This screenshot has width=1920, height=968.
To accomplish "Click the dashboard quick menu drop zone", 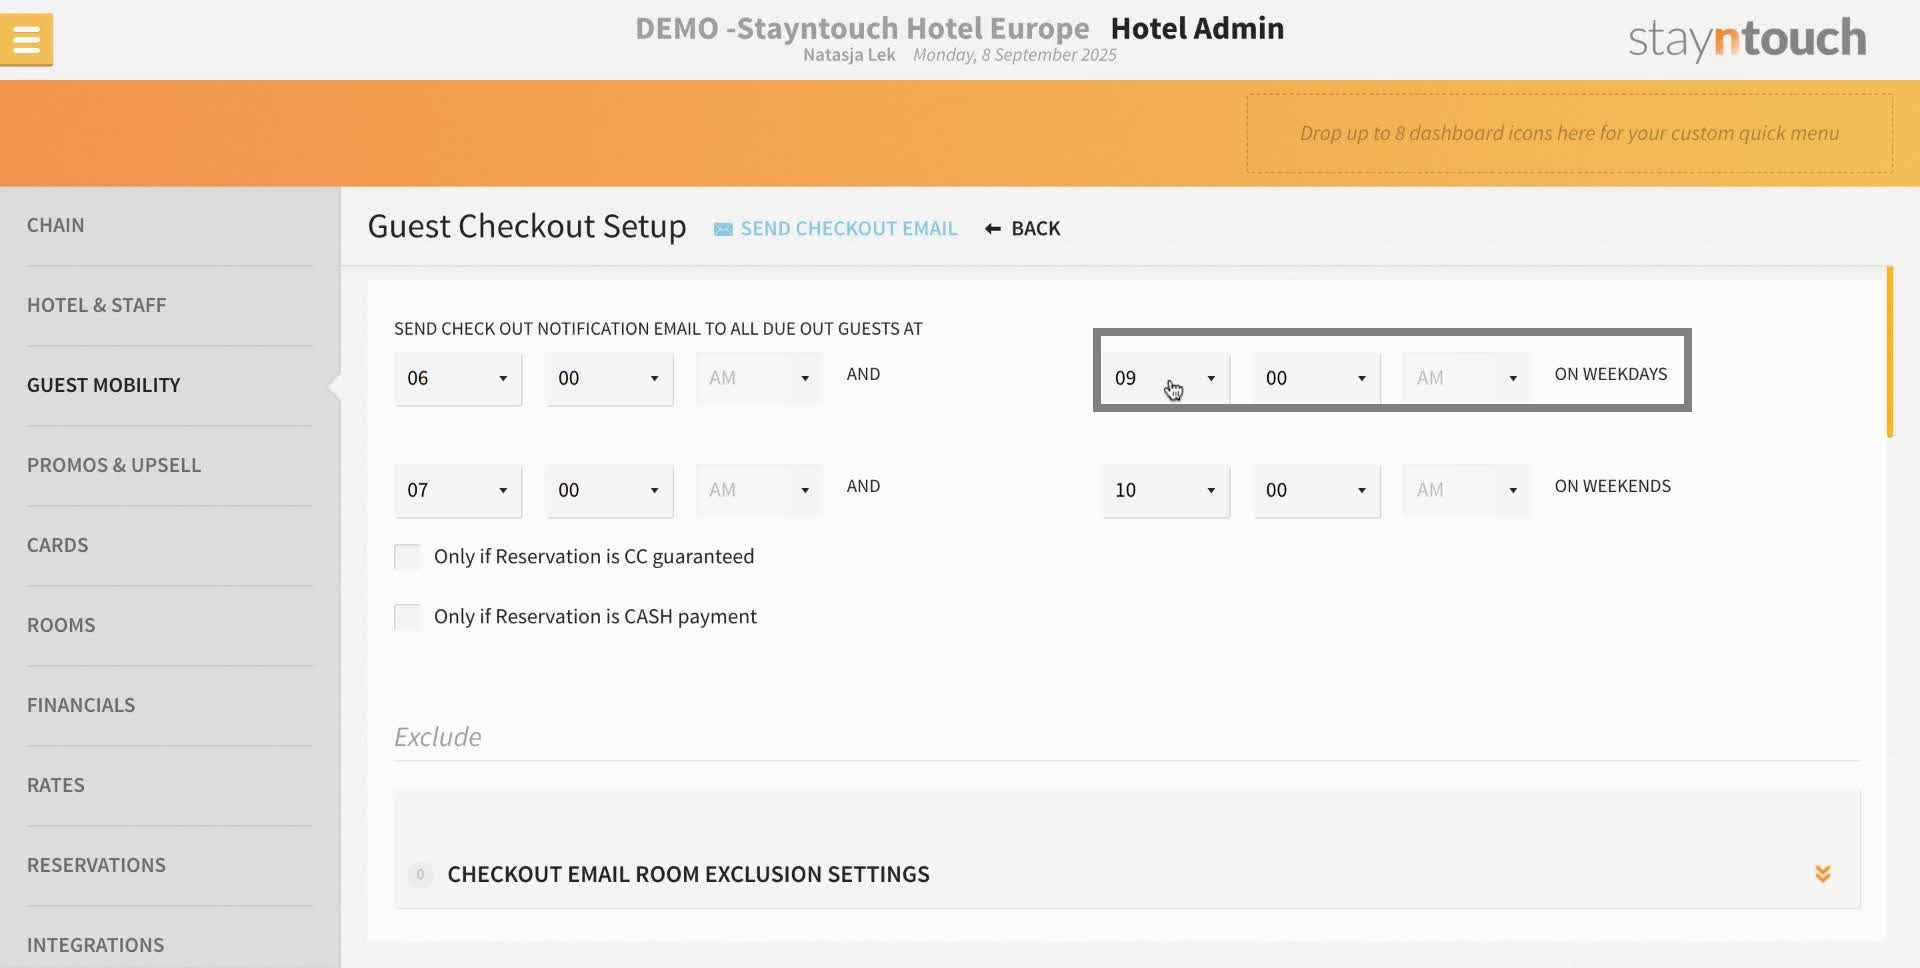I will click(x=1568, y=132).
